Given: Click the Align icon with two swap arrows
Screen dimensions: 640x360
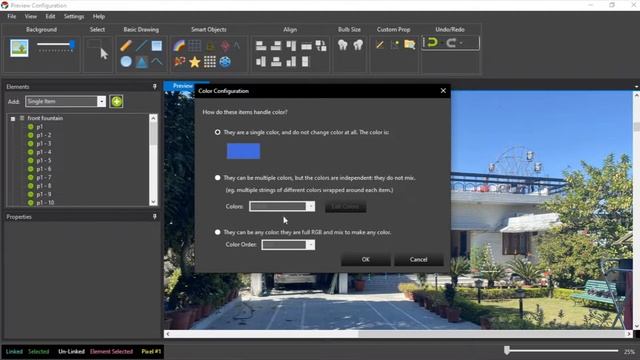Looking at the screenshot, I should [x=321, y=46].
